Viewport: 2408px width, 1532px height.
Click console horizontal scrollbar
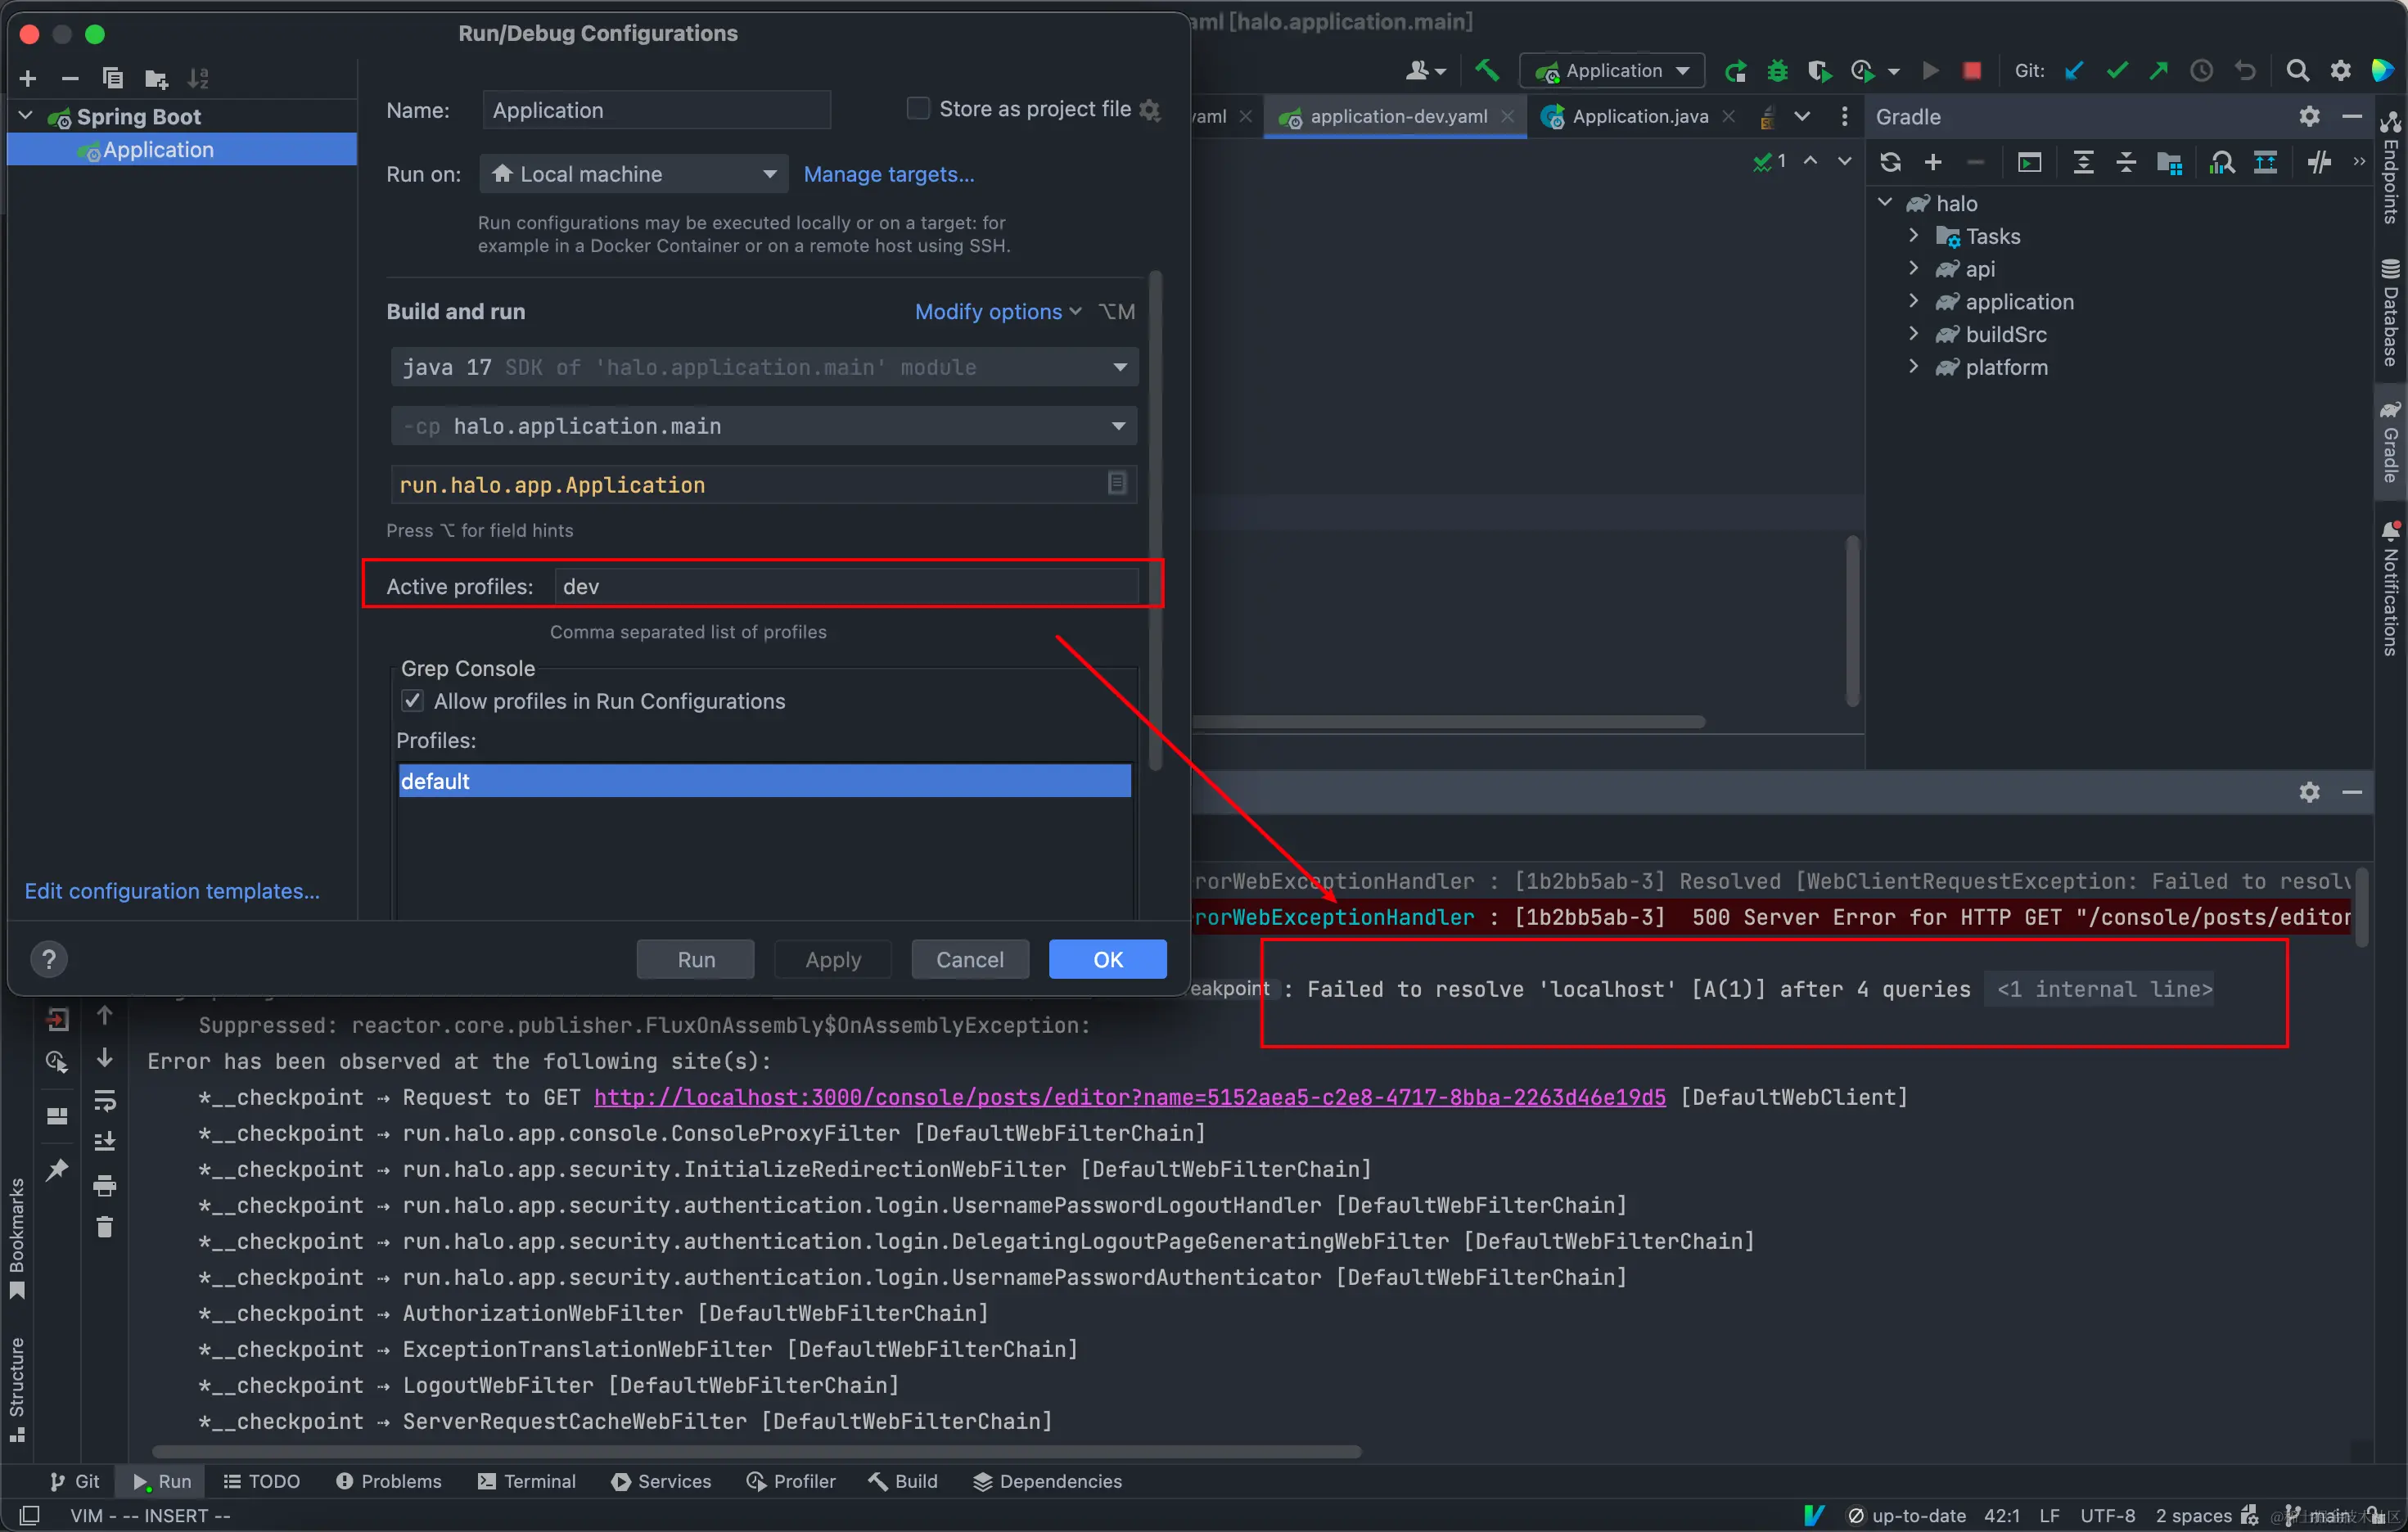(x=756, y=1451)
